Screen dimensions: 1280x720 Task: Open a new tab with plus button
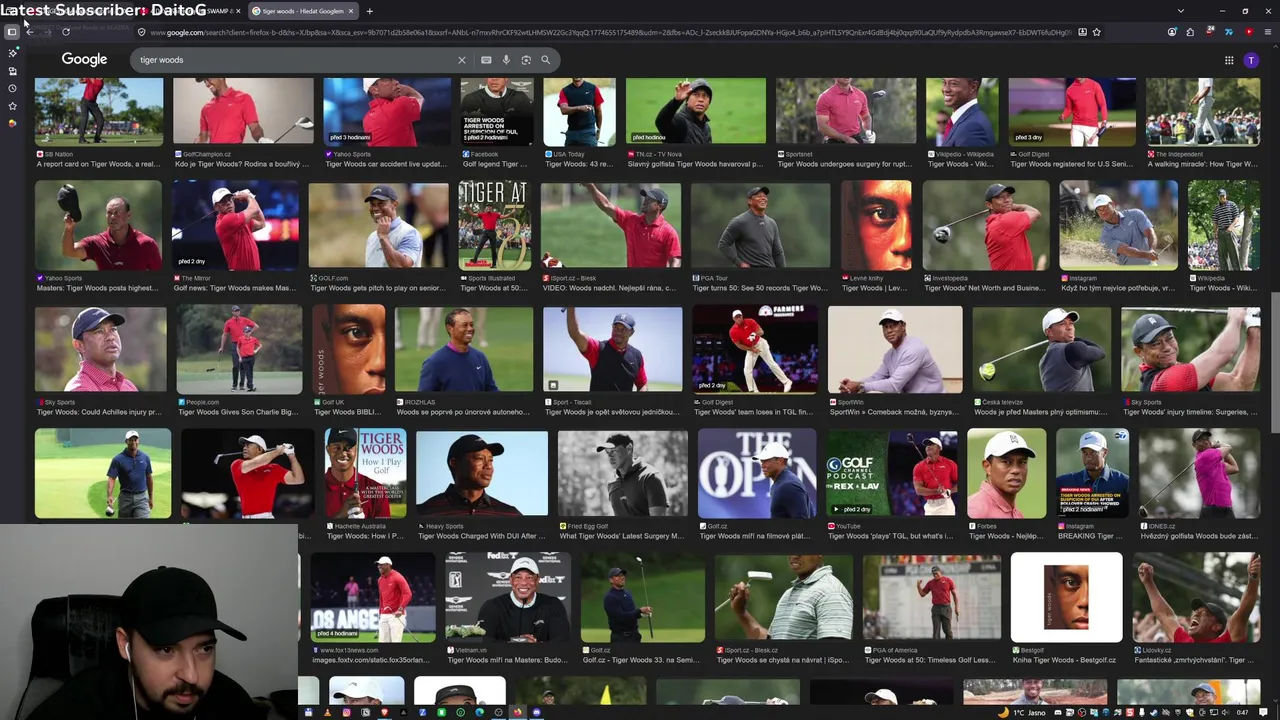coord(369,11)
